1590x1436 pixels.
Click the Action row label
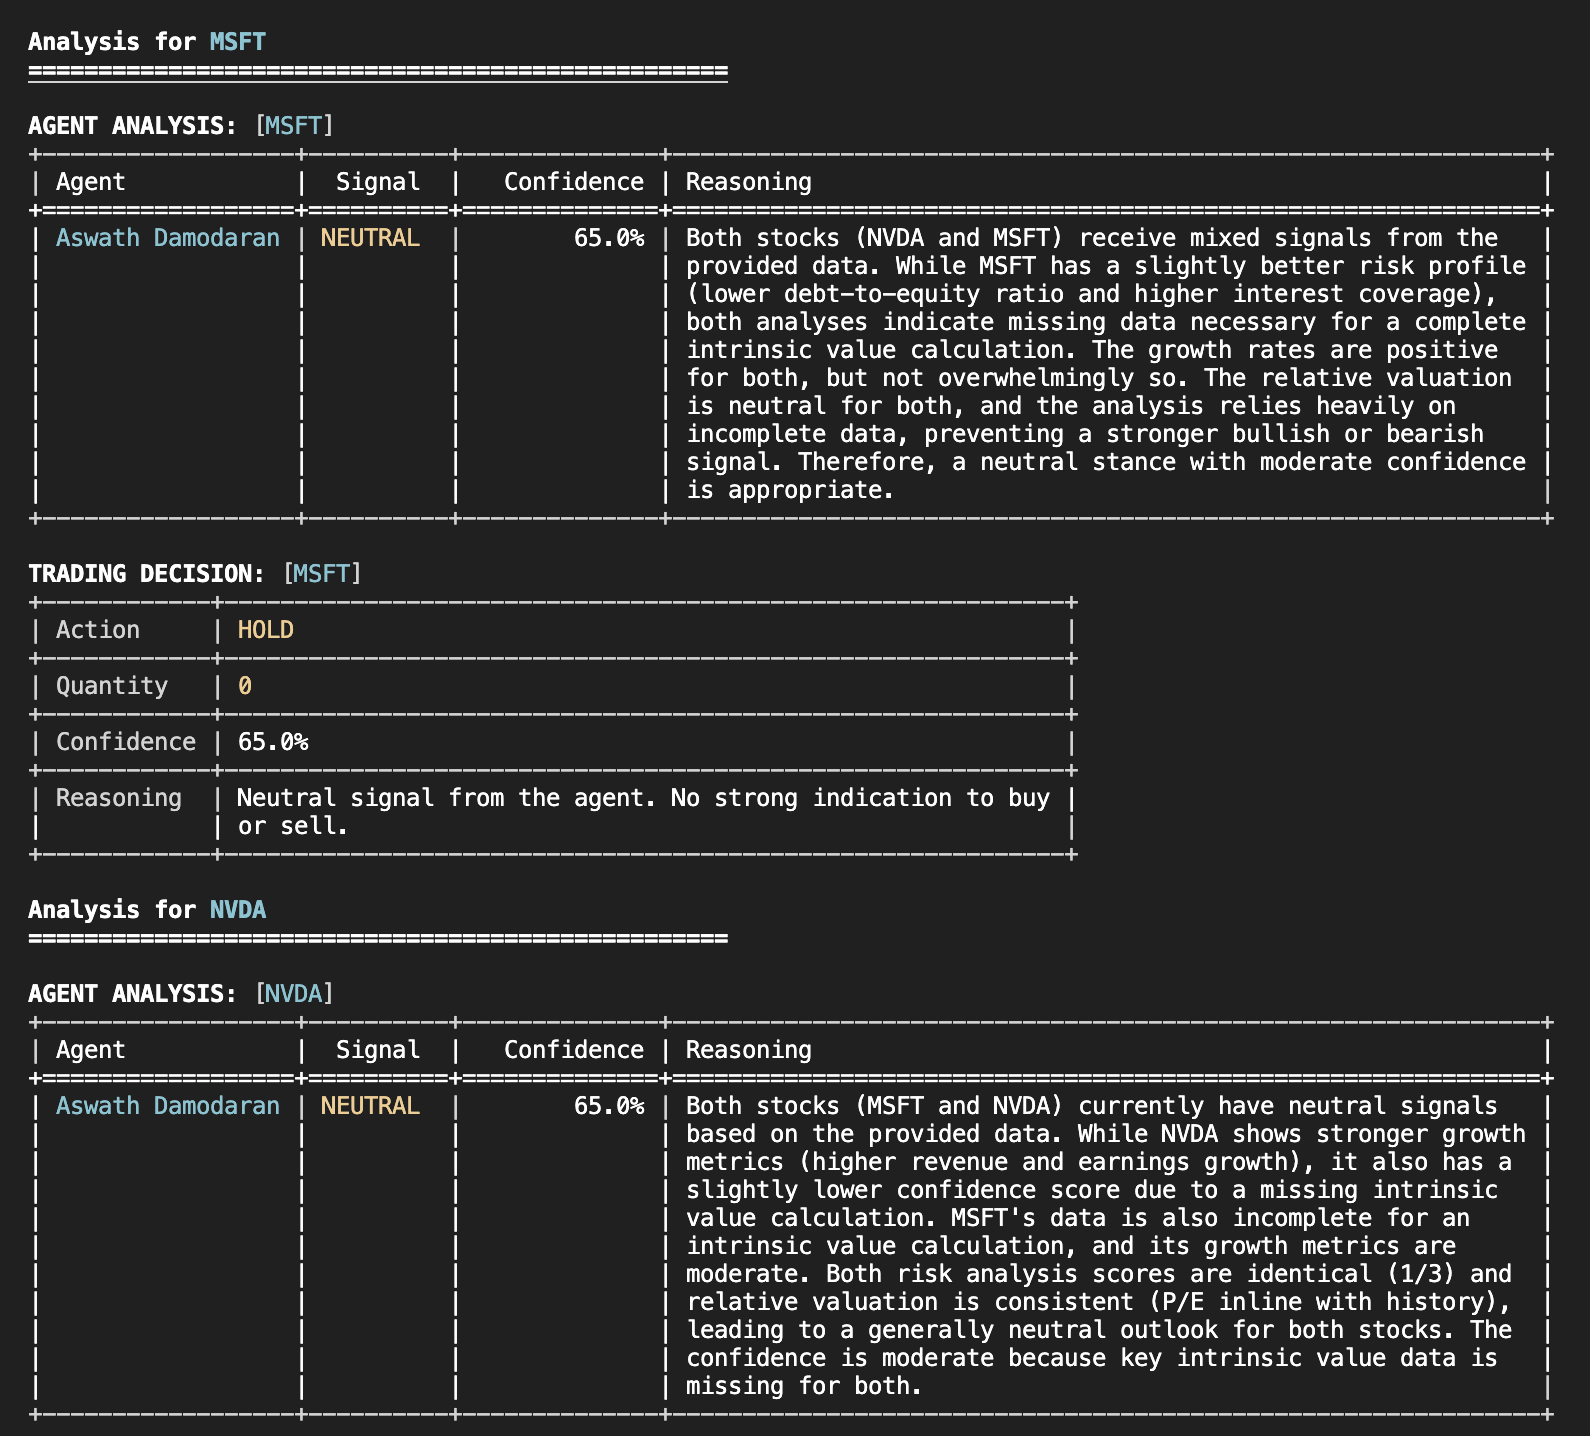click(98, 630)
